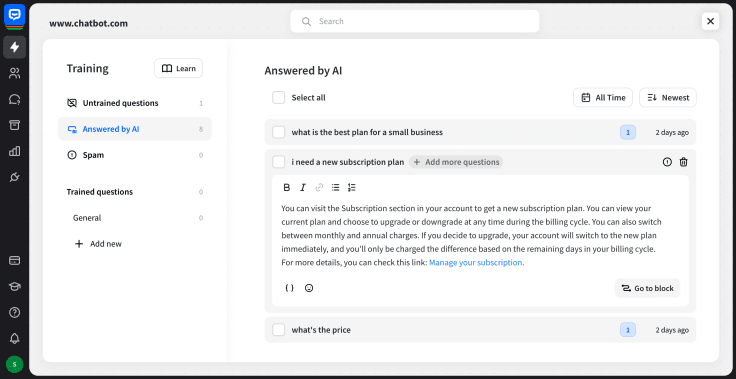Open the Manage your subscription link
The width and height of the screenshot is (736, 379).
click(475, 263)
